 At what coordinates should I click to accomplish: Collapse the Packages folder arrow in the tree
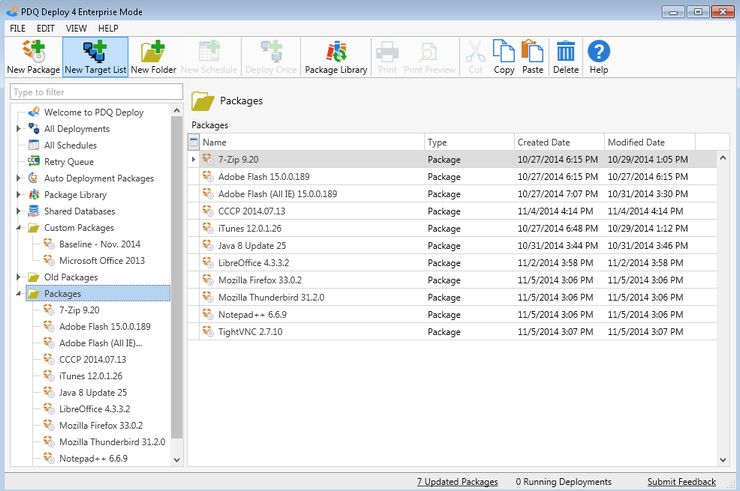18,294
